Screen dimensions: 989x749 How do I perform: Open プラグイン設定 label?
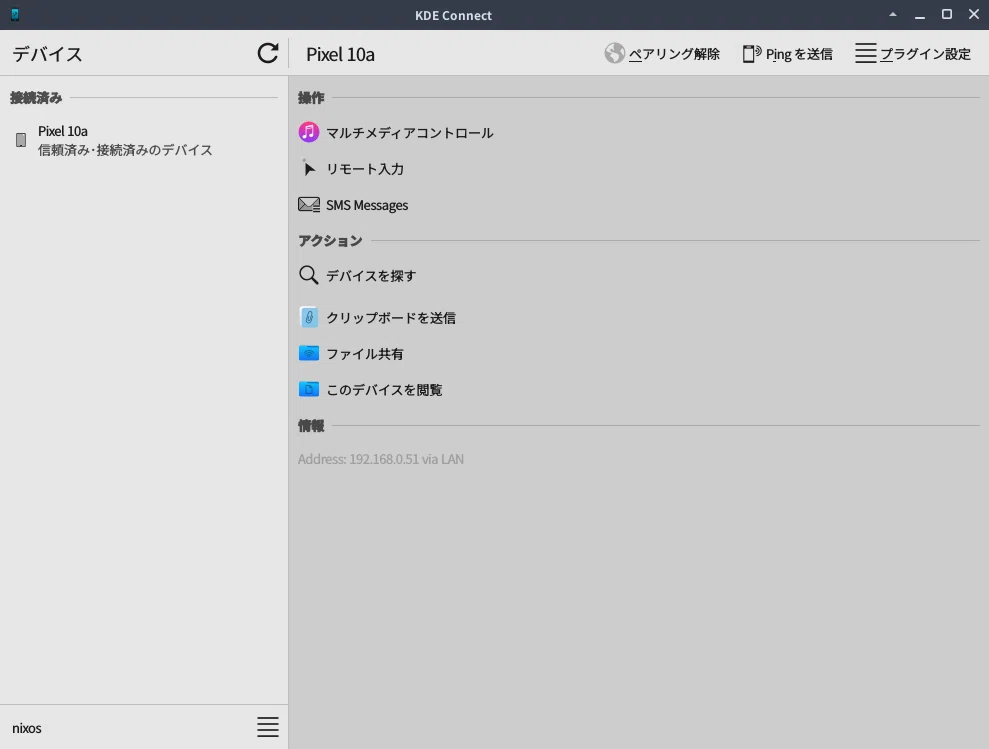pyautogui.click(x=925, y=54)
